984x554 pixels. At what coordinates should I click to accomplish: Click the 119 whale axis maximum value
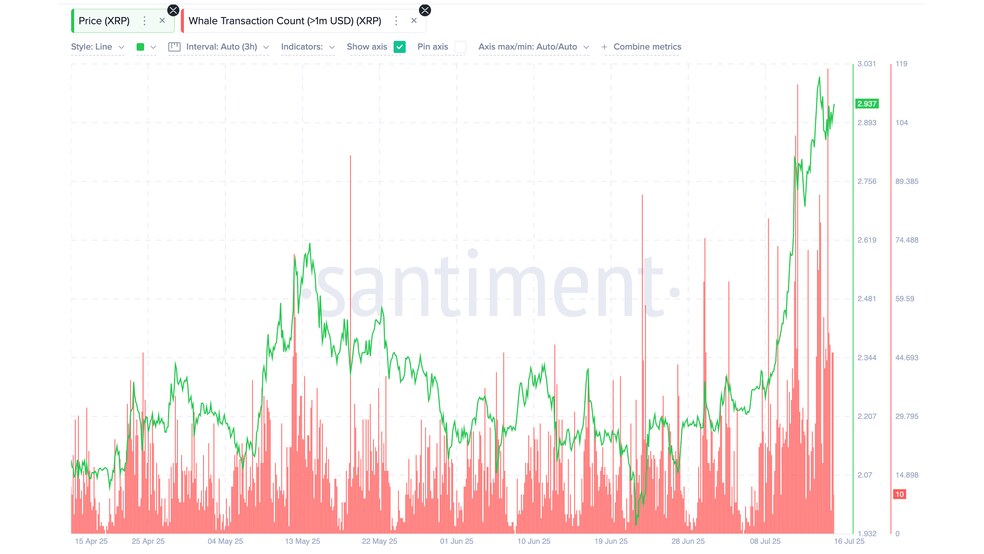[901, 64]
